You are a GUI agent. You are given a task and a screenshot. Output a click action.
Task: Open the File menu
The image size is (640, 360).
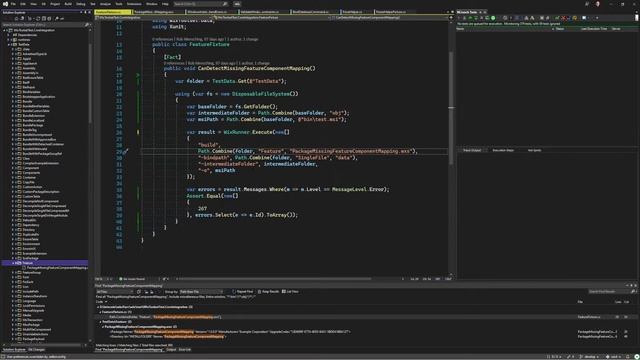13,4
